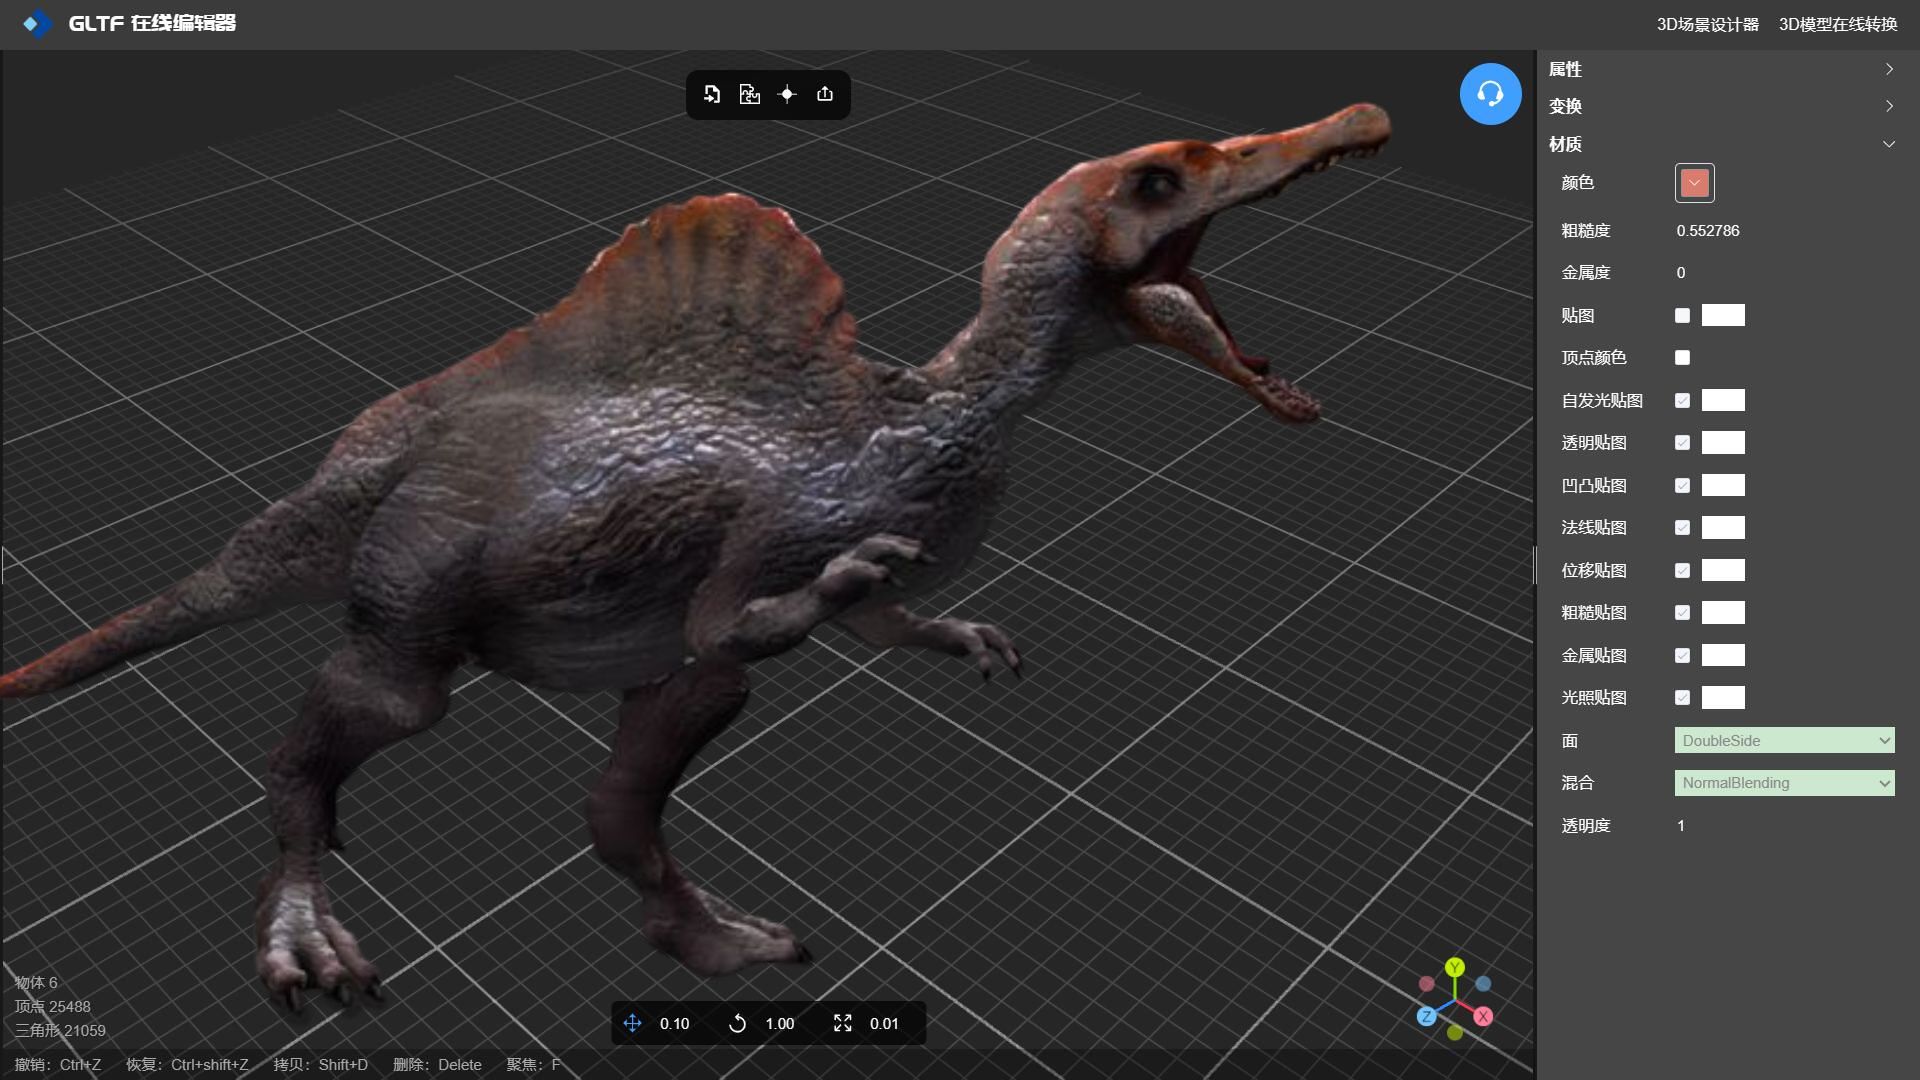
Task: Uncheck the 金属贴图 checkbox
Action: [1682, 656]
